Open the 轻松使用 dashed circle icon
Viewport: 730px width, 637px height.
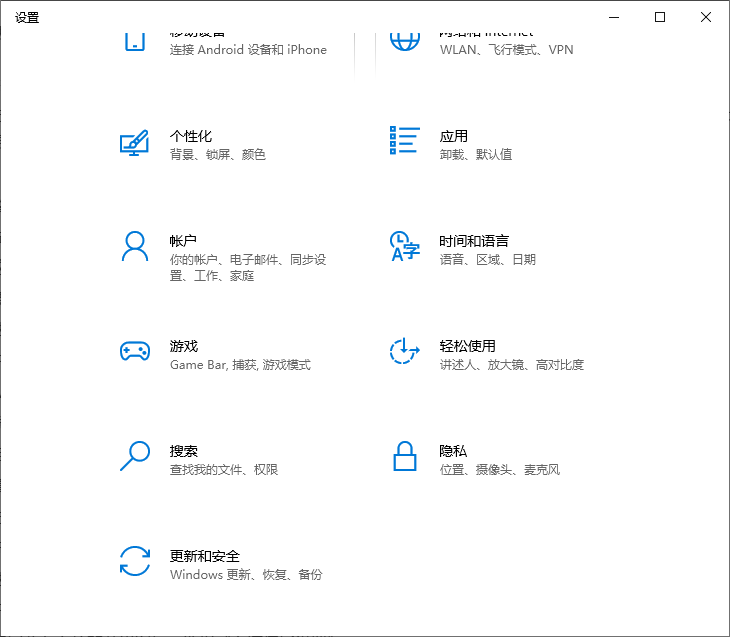tap(404, 351)
